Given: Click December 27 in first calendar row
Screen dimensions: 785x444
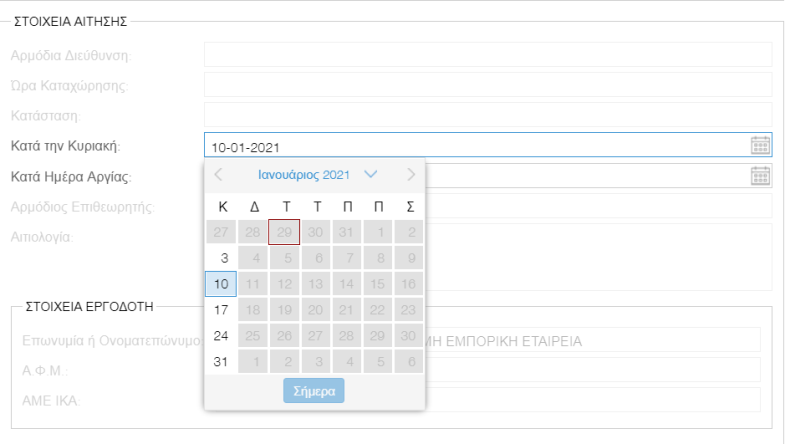Looking at the screenshot, I should point(221,232).
